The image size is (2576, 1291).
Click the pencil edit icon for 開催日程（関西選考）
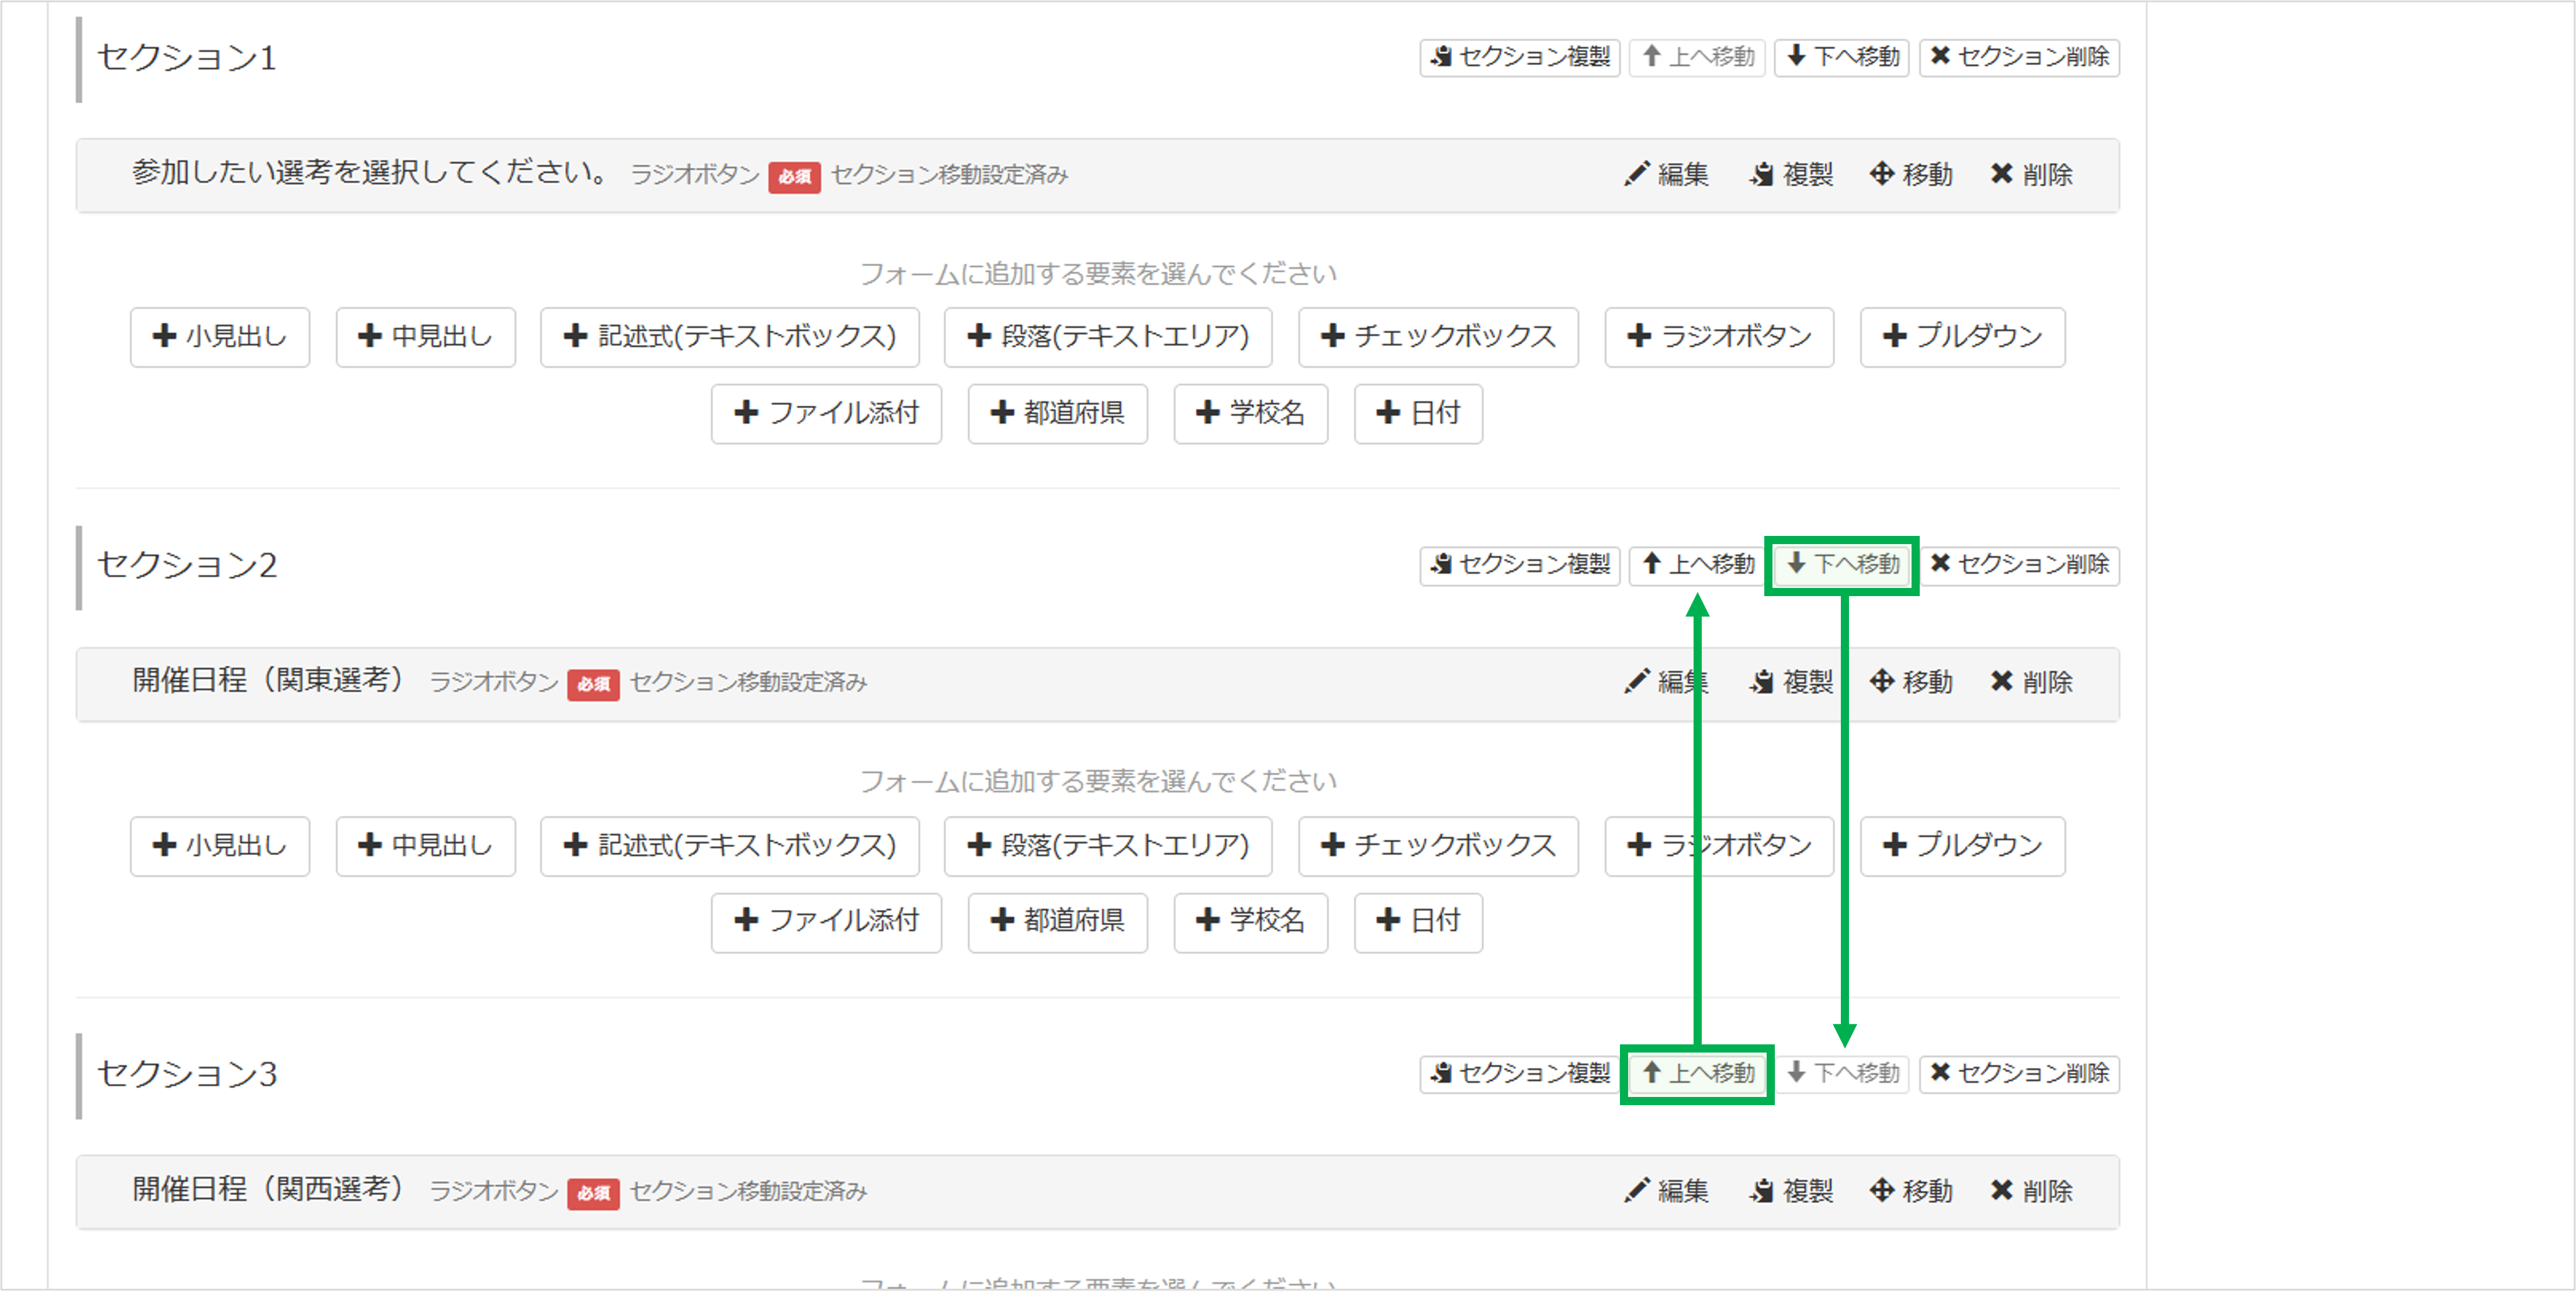[x=1637, y=1190]
